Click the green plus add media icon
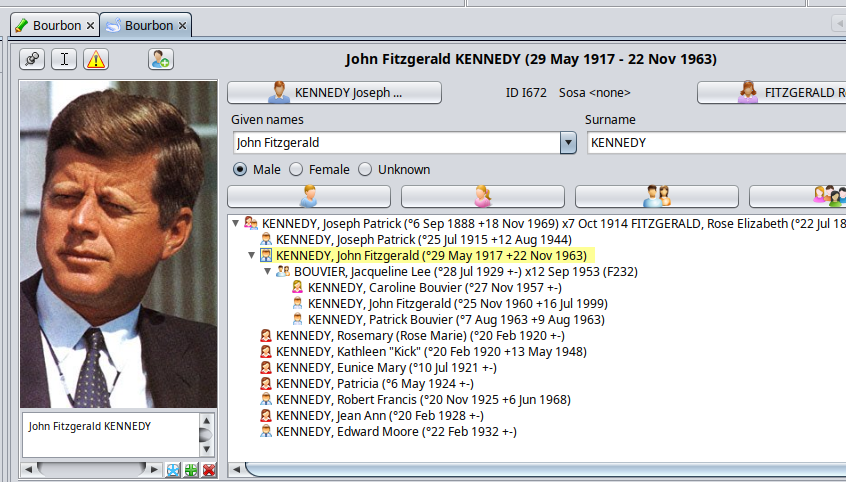Image resolution: width=846 pixels, height=482 pixels. 191,470
